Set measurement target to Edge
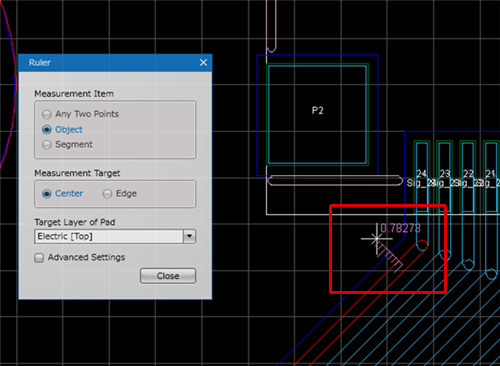 coord(107,194)
